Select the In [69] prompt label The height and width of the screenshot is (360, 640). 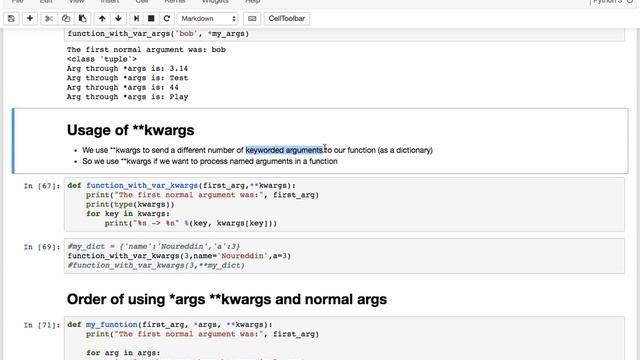42,247
